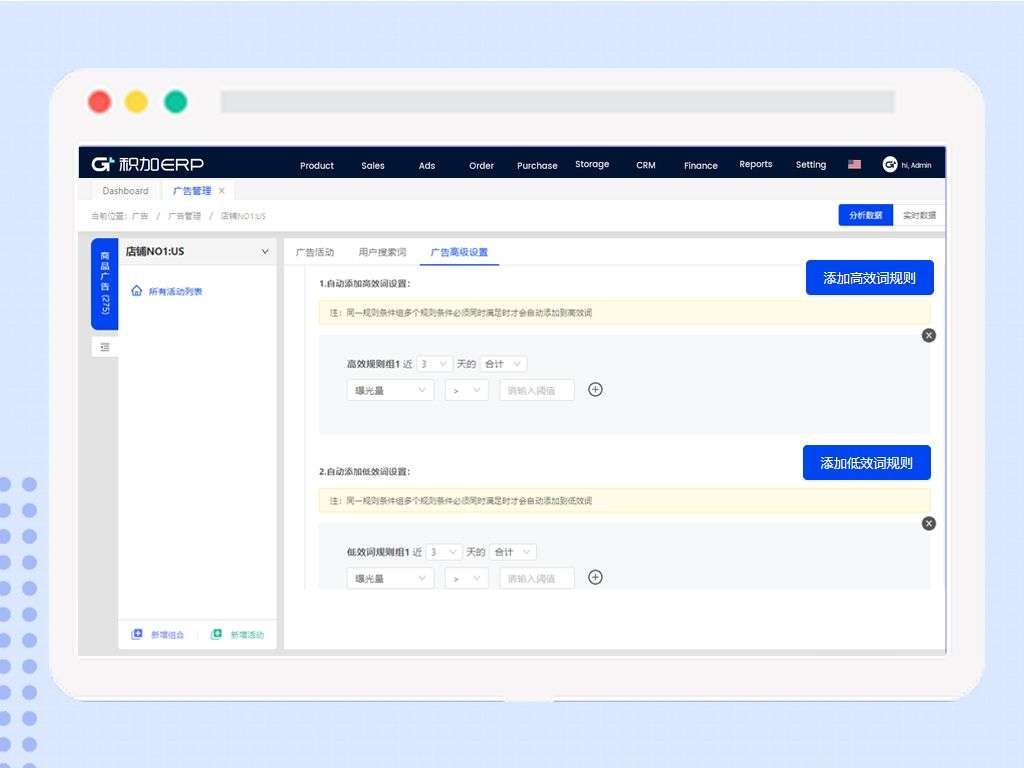Click the 添加高效词规则 button
Screen dimensions: 1024x768
[869, 278]
